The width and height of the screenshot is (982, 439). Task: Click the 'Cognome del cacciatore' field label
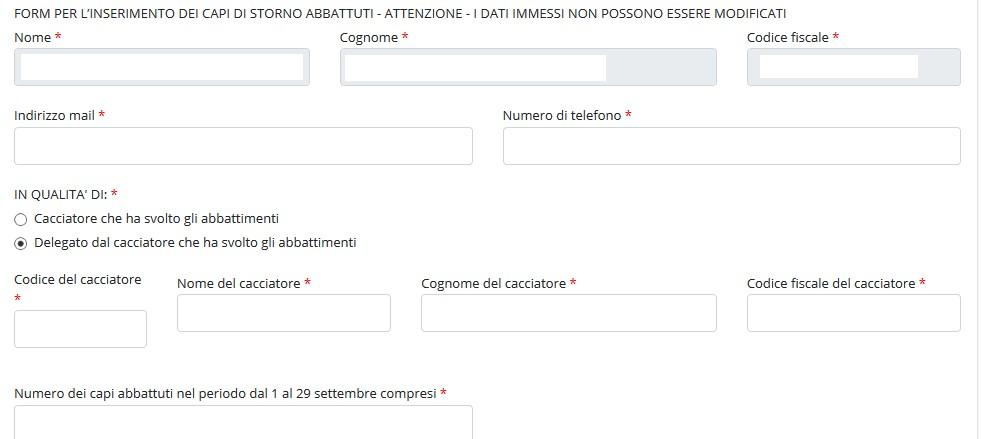click(494, 284)
